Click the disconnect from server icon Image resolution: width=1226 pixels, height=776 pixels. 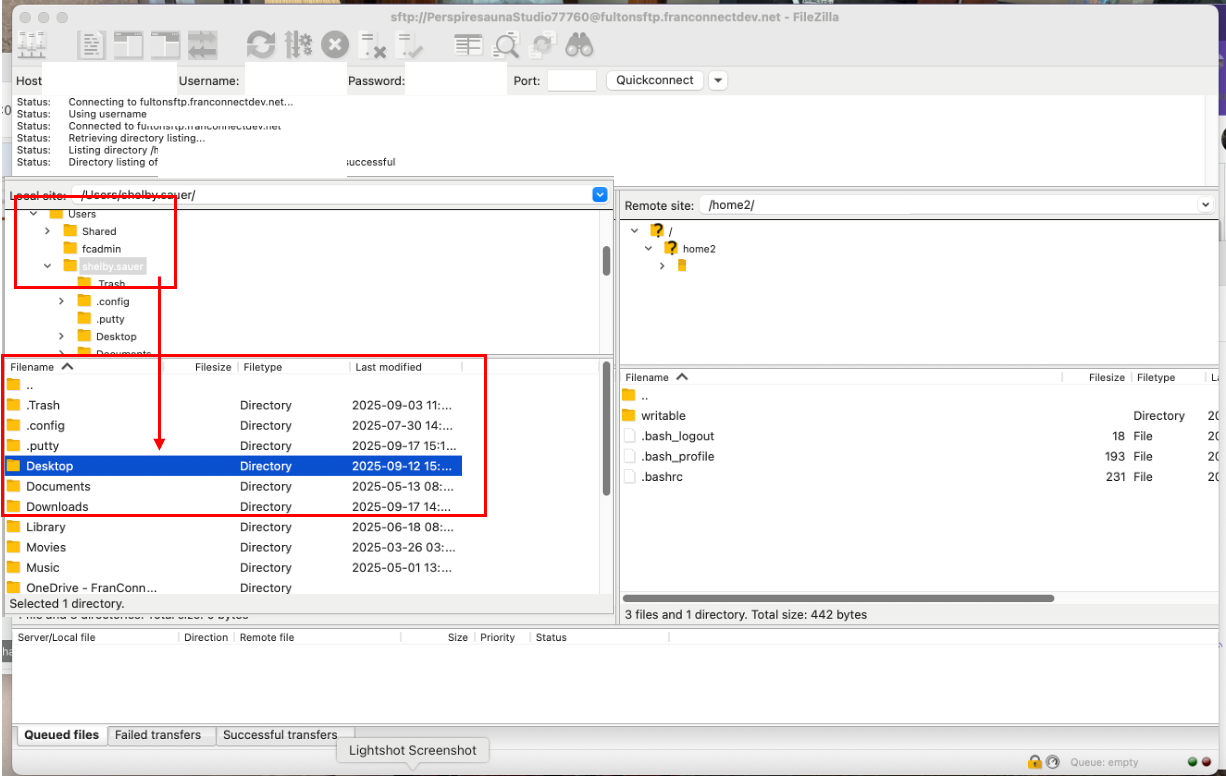click(373, 45)
